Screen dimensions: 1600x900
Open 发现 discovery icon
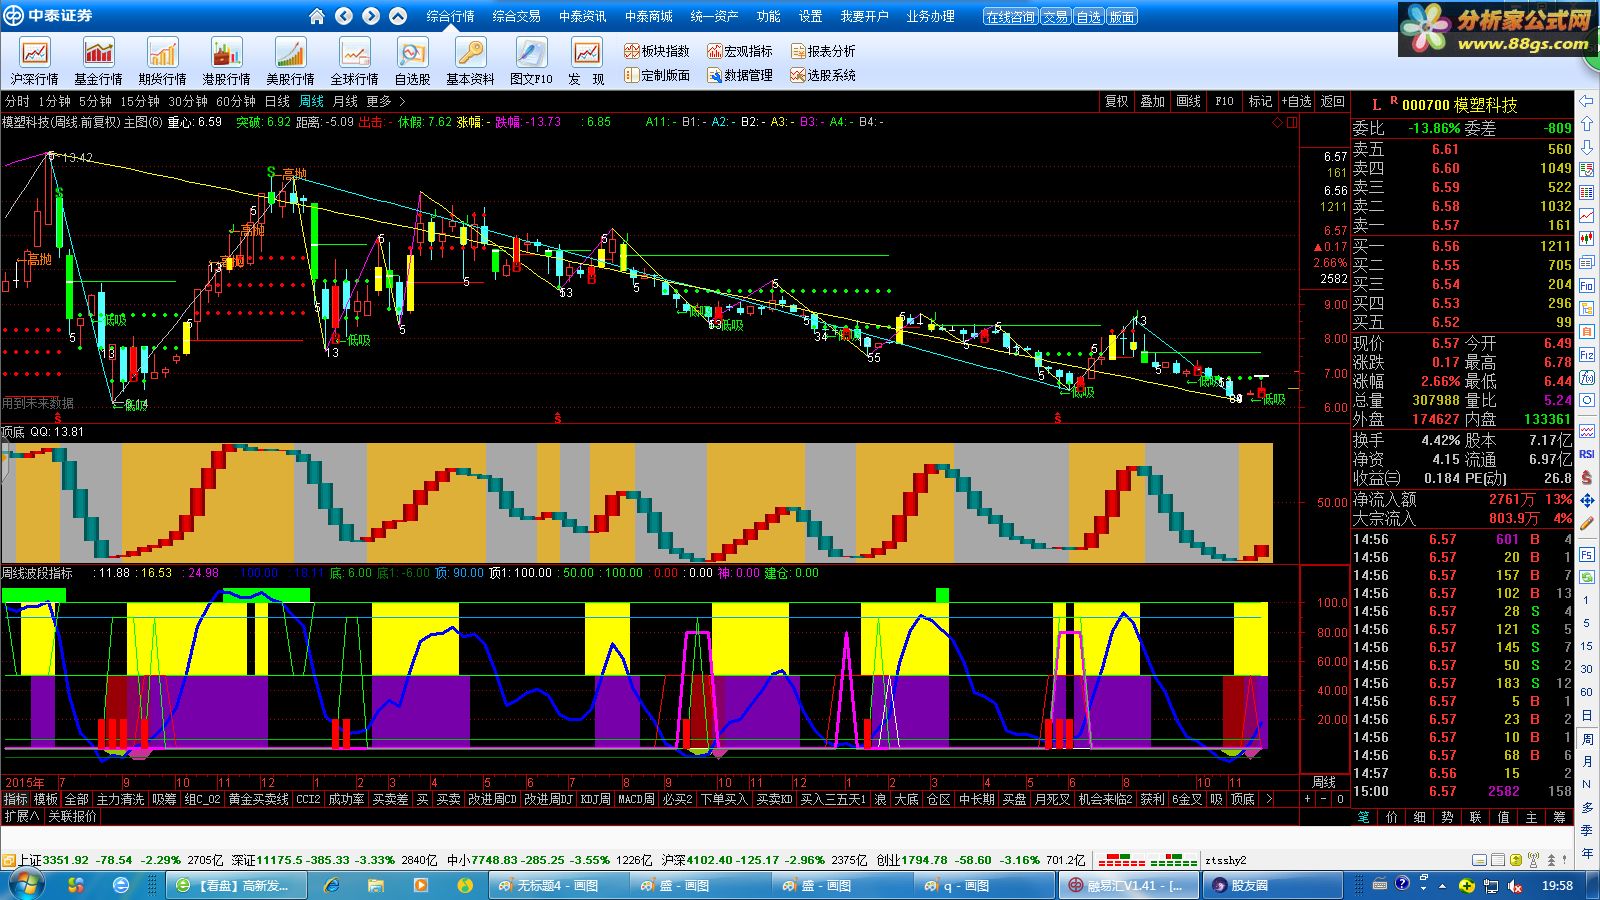coord(587,61)
